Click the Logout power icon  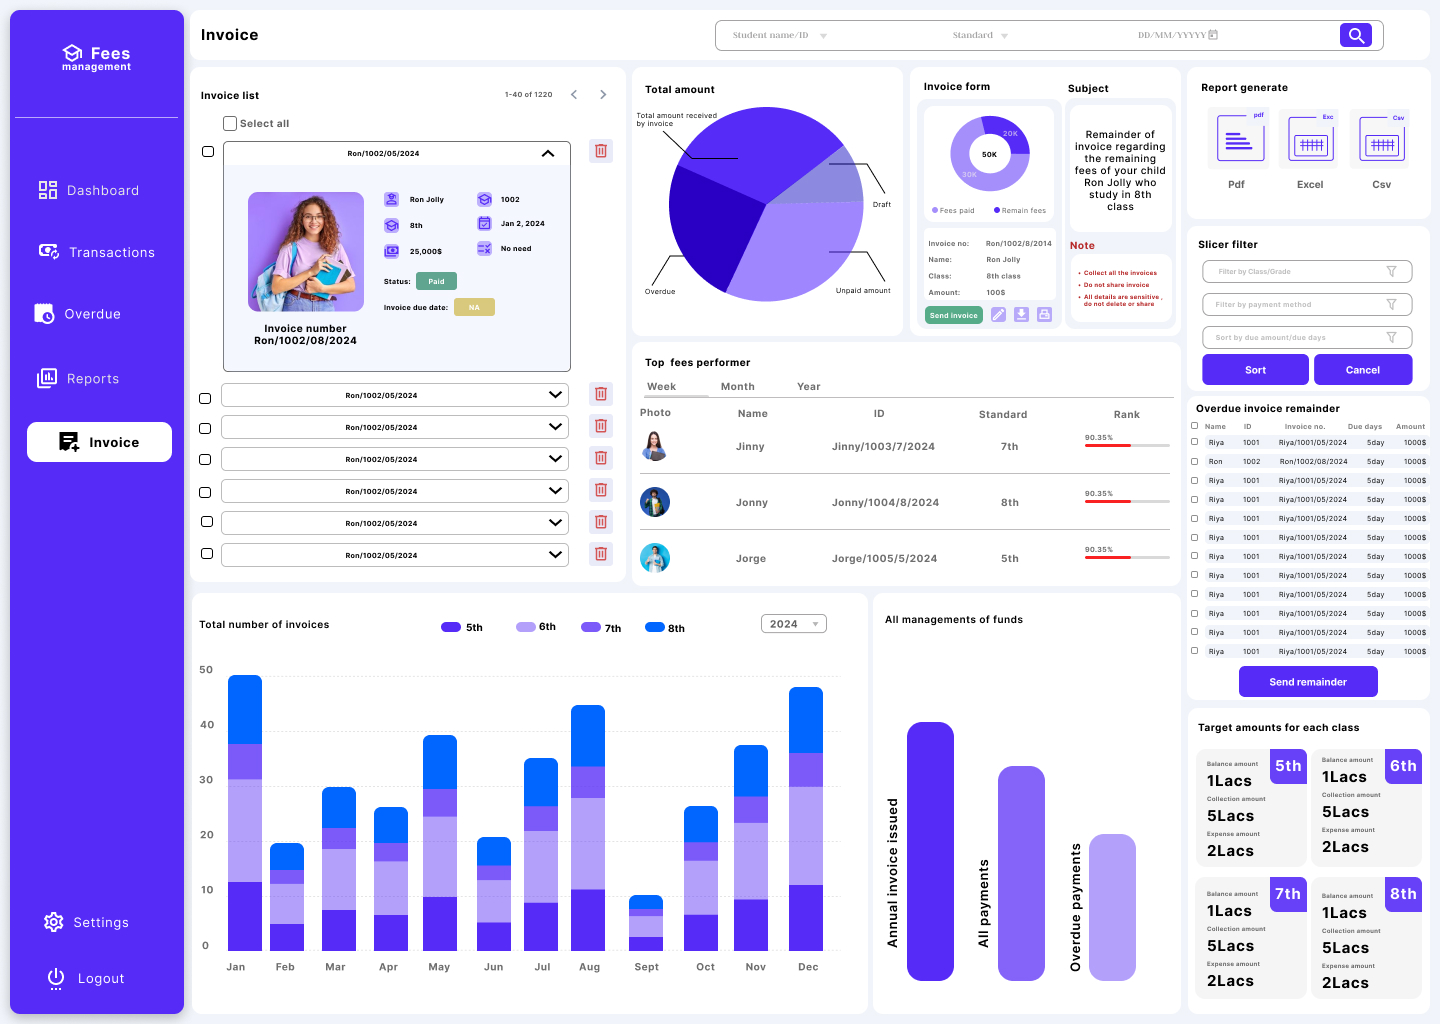56,978
